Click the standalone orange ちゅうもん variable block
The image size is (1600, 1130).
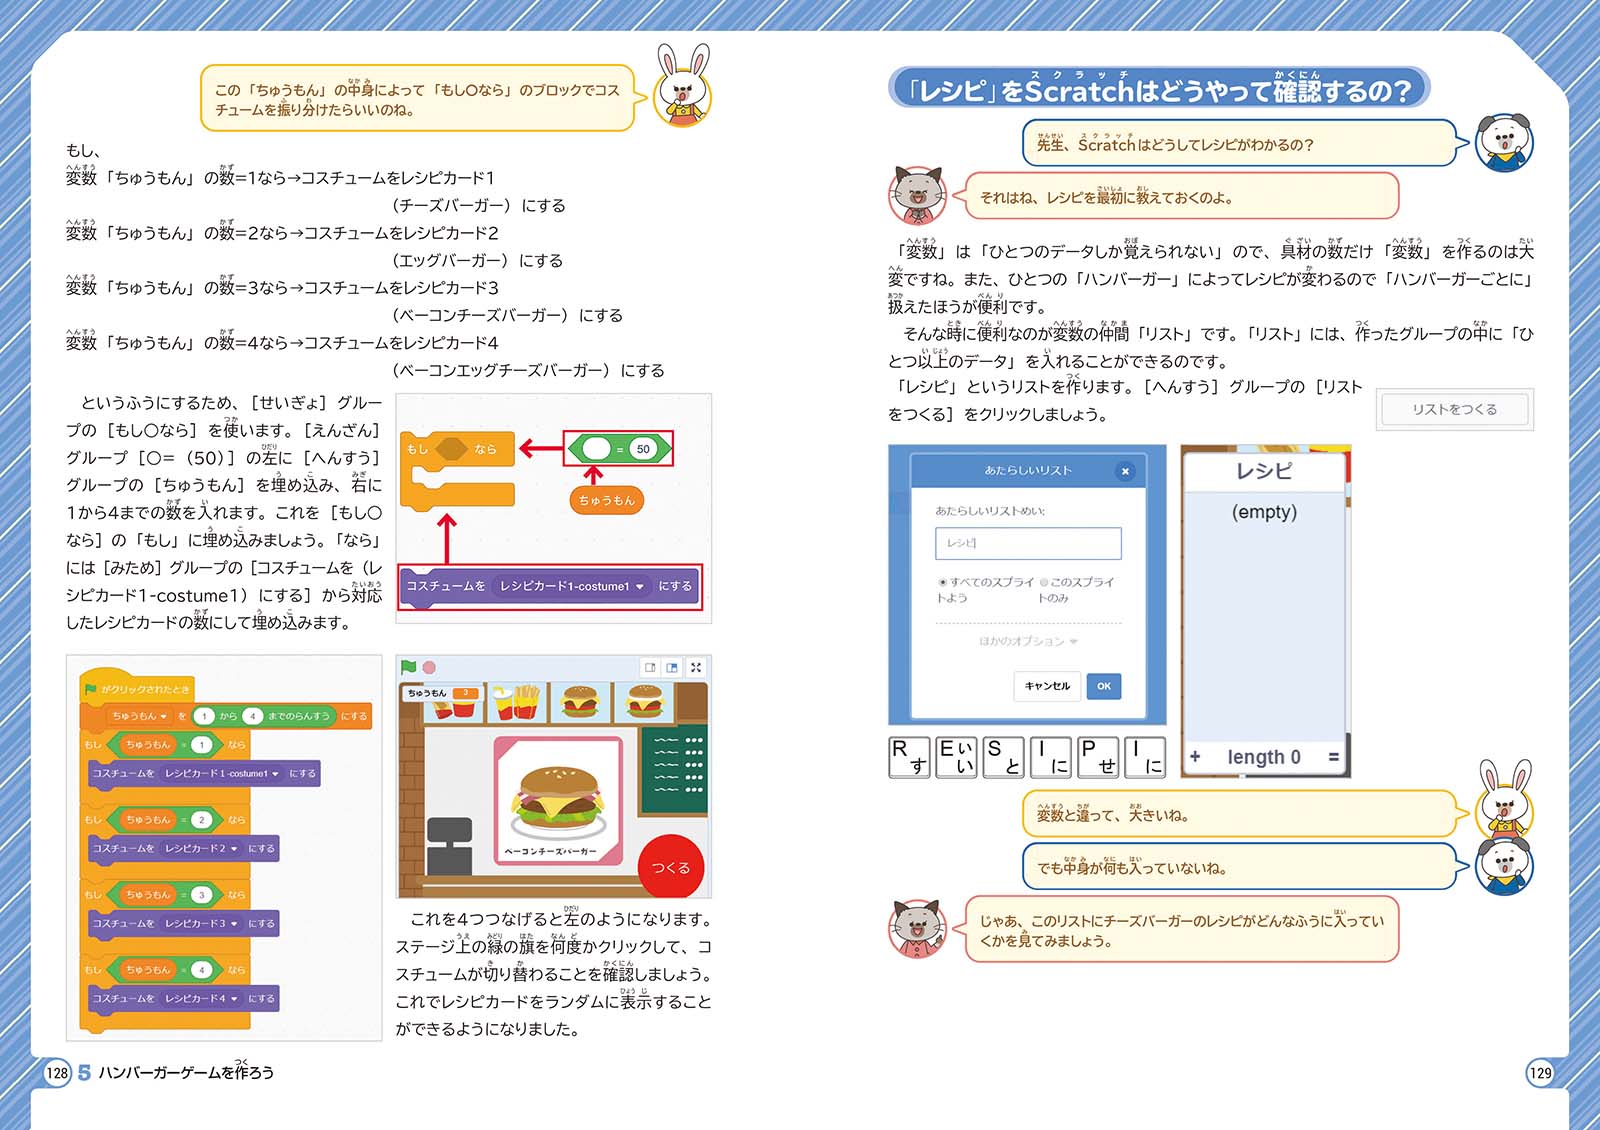[606, 500]
